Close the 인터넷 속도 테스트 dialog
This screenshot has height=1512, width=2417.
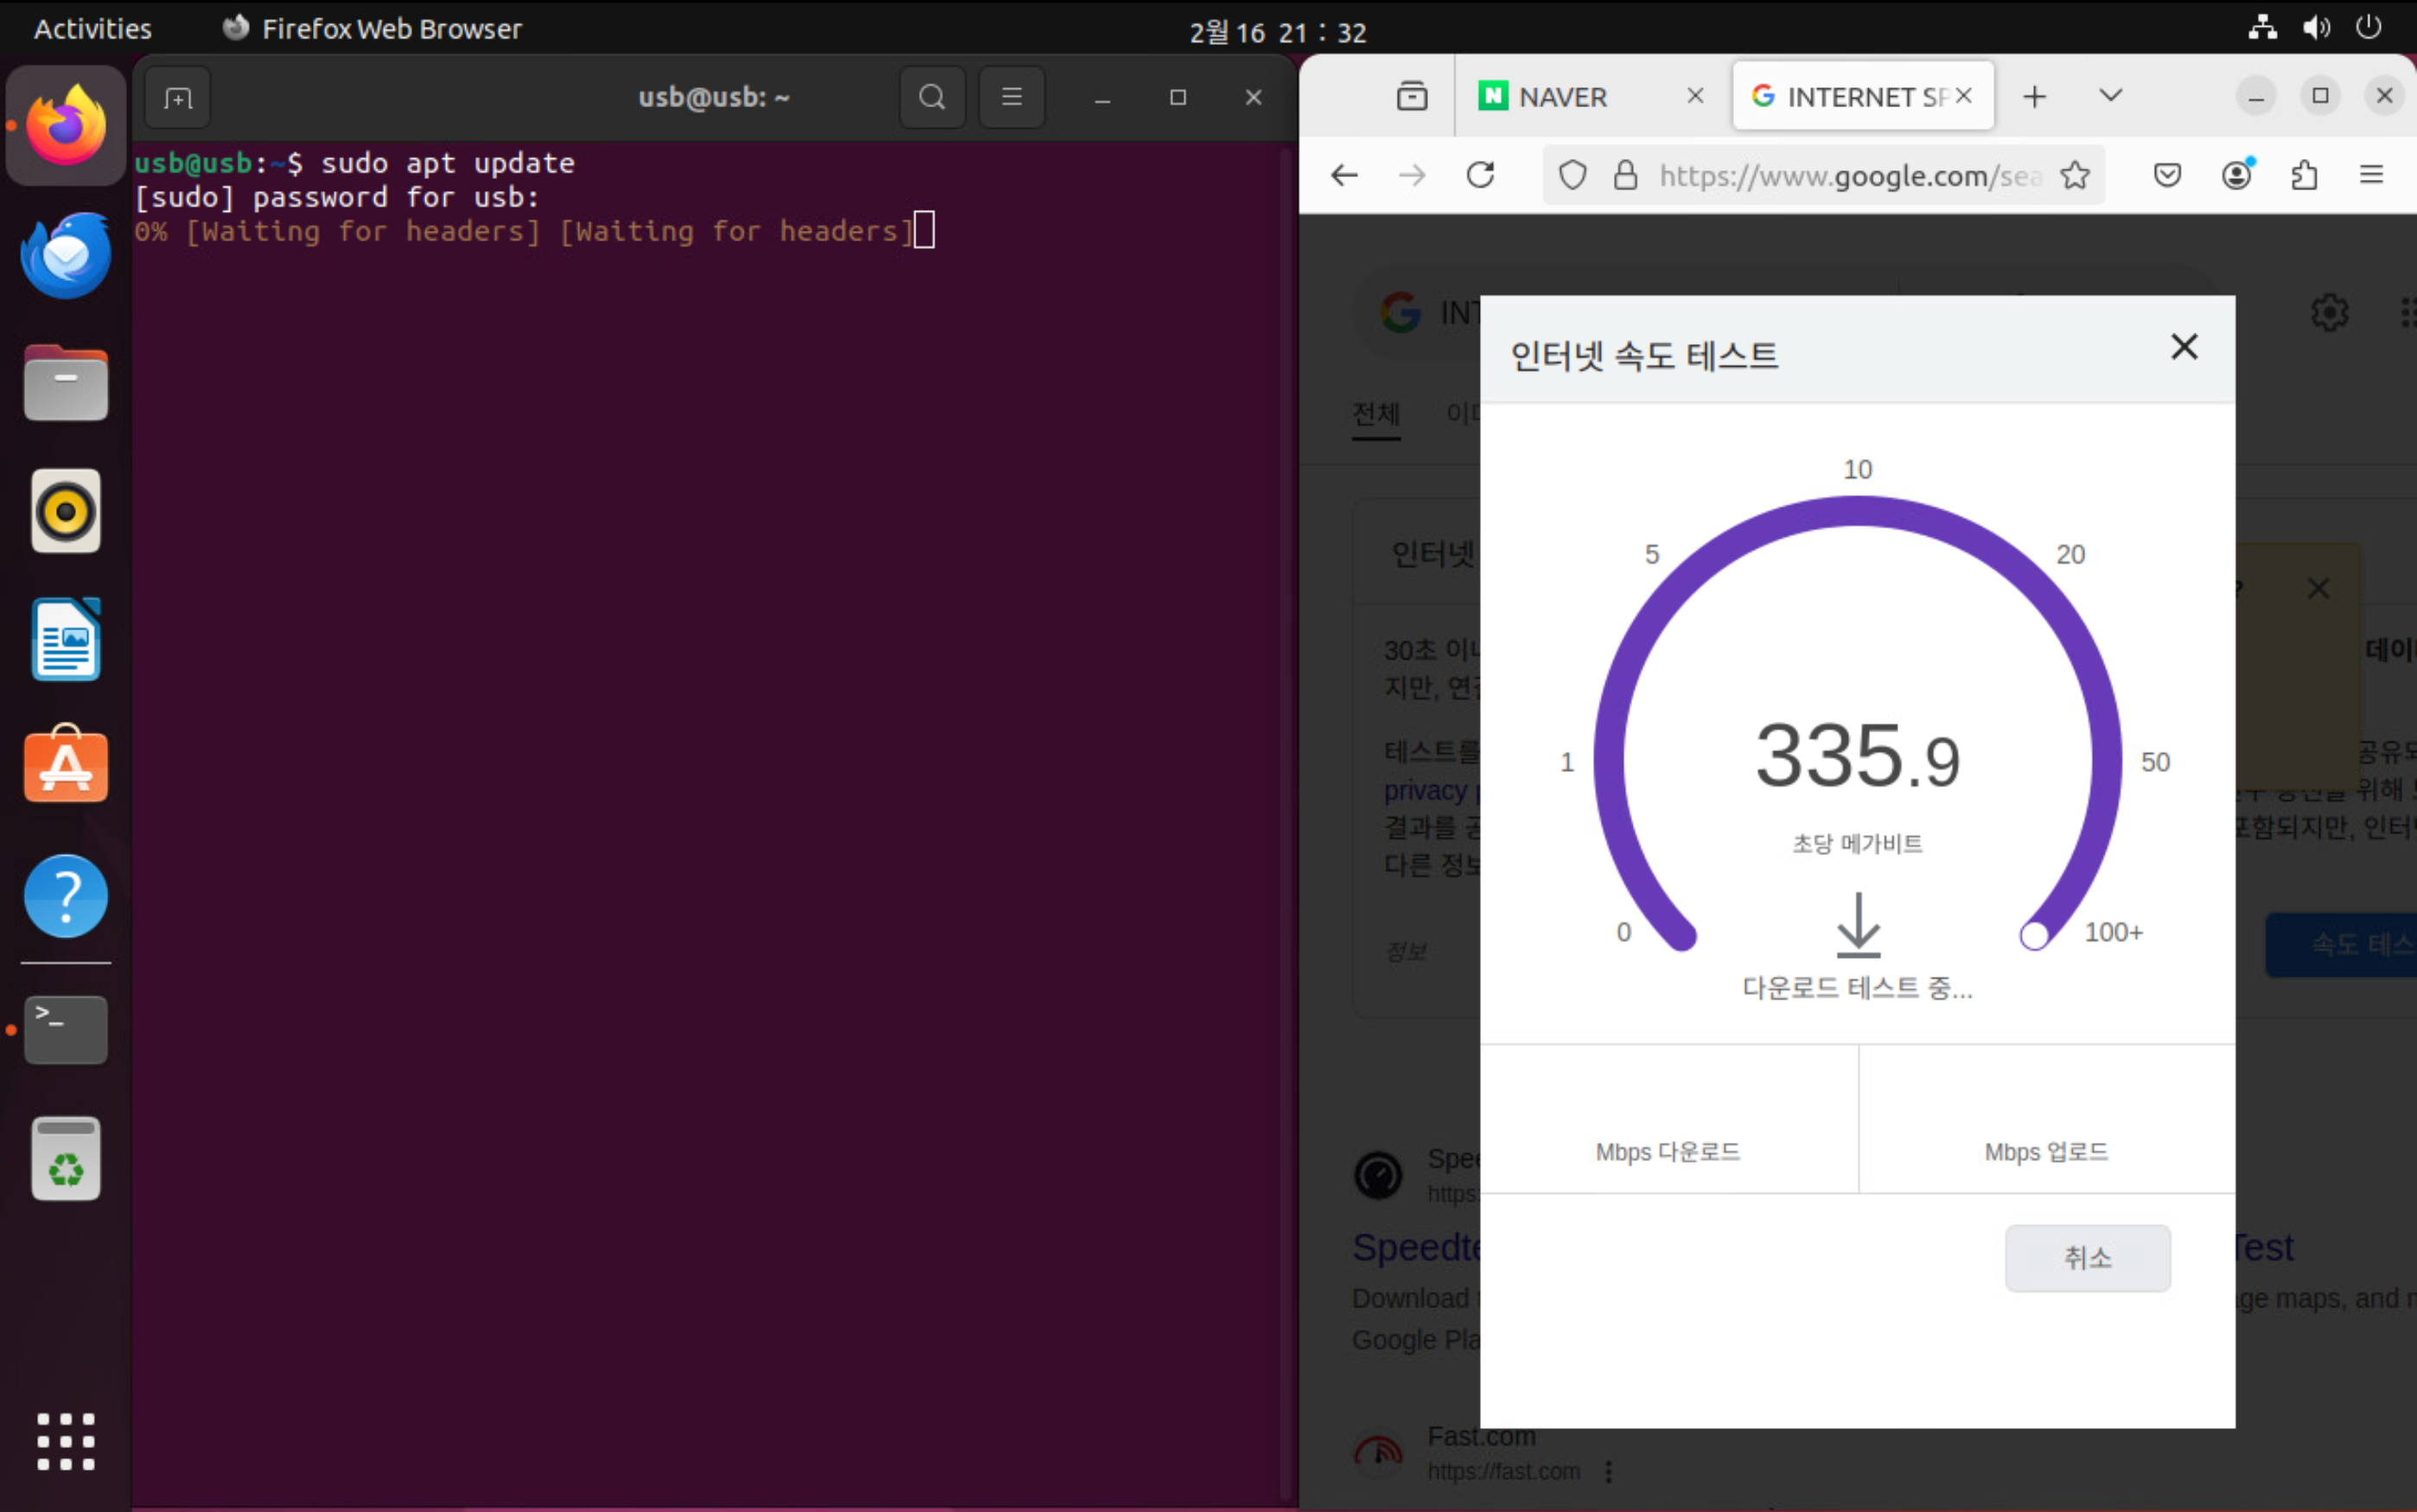point(2184,347)
